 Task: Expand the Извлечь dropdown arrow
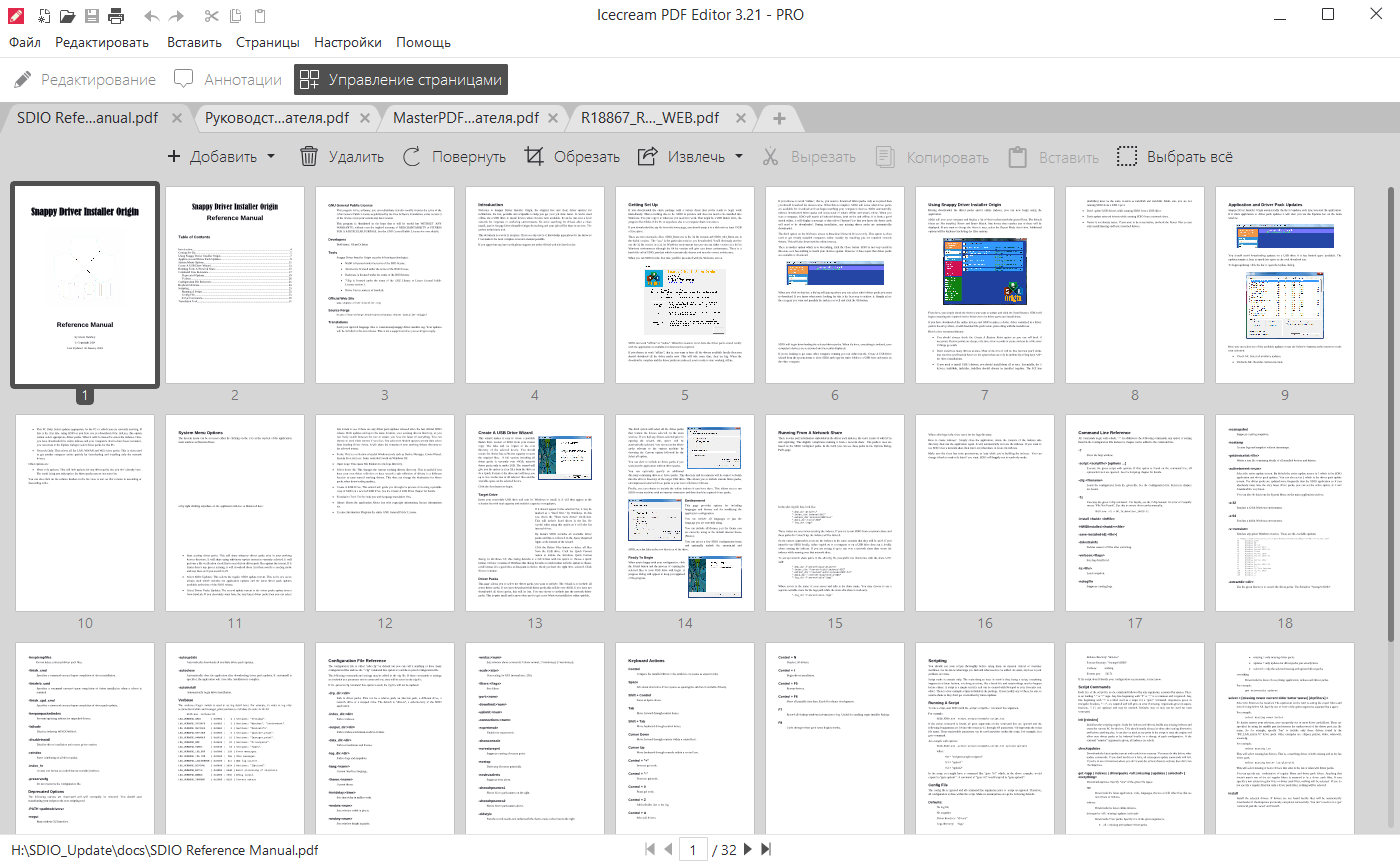[x=738, y=157]
